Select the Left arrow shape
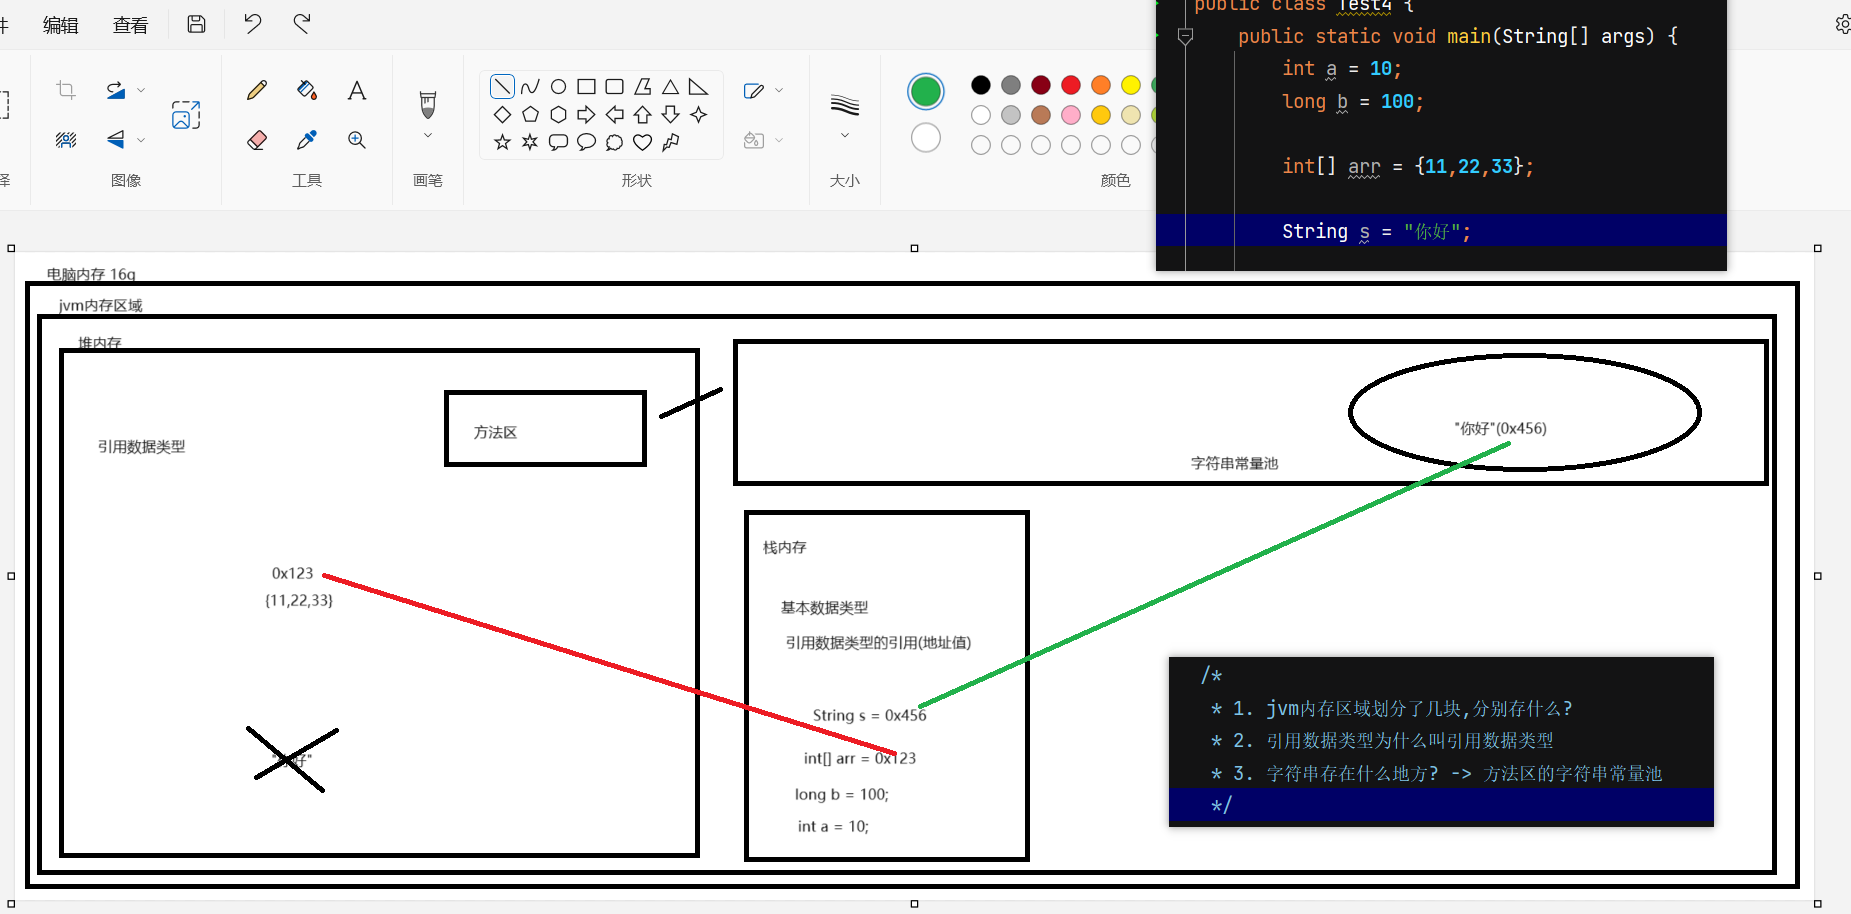1851x914 pixels. (x=615, y=115)
